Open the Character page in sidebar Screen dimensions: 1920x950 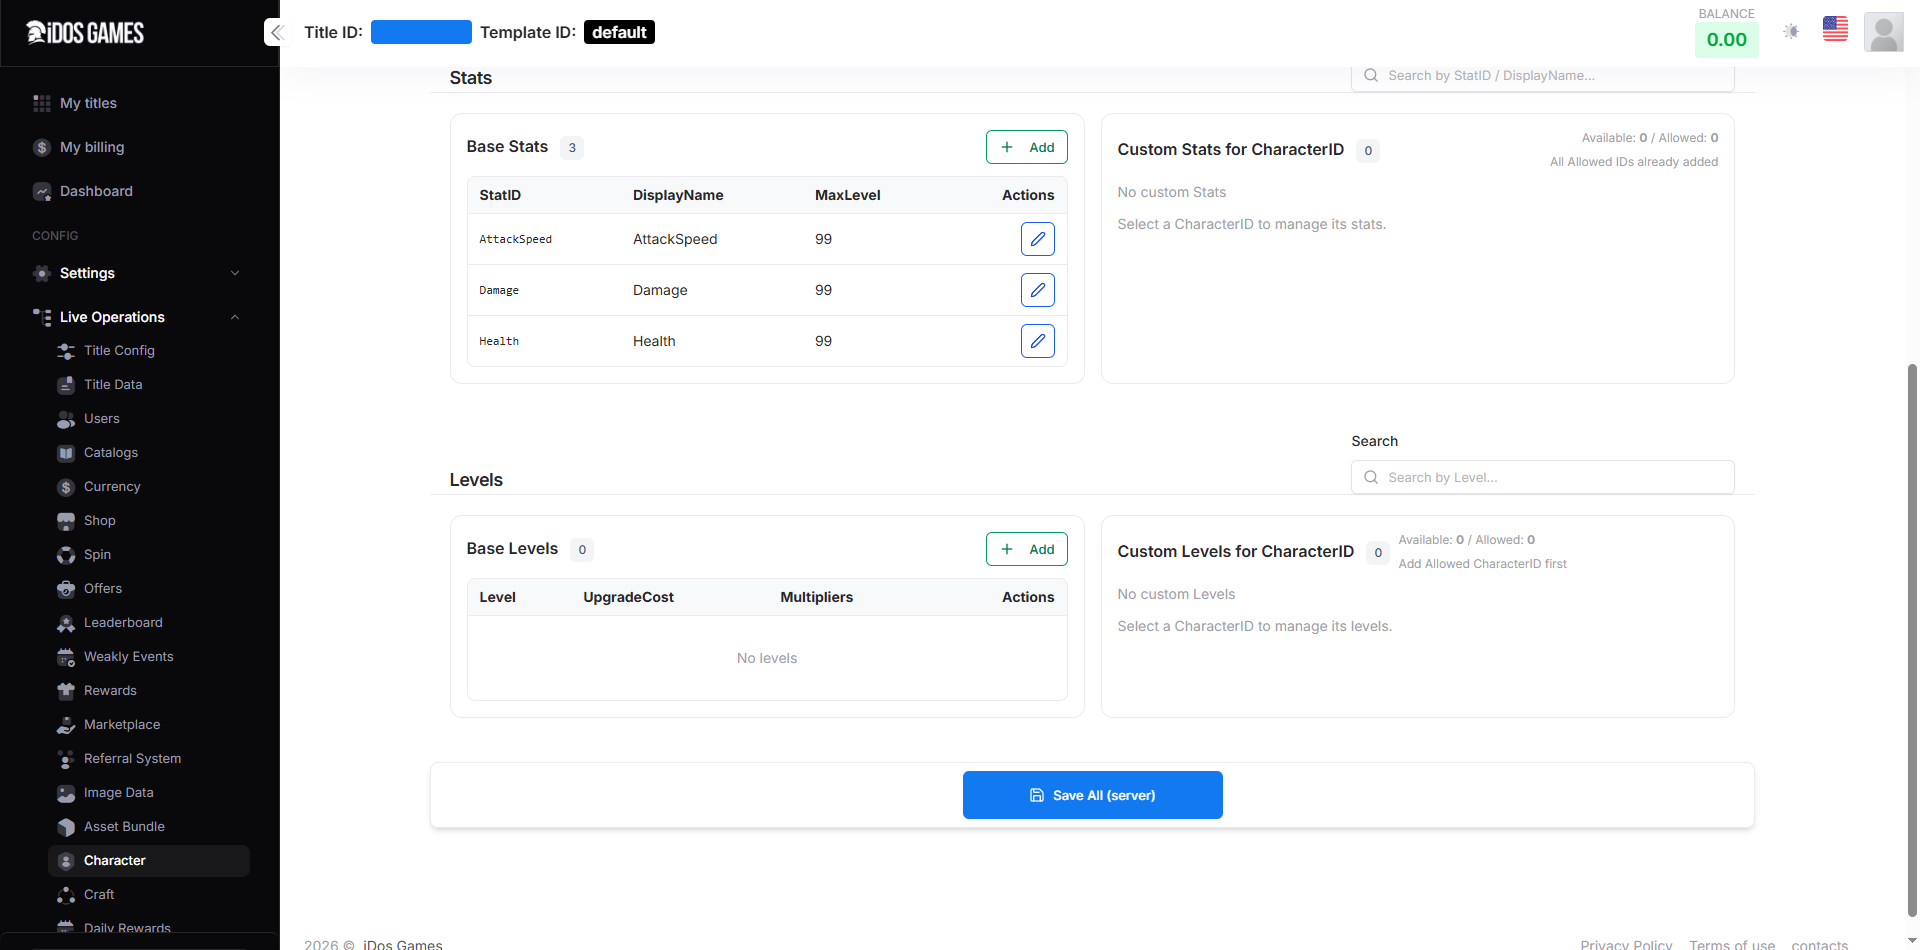(115, 861)
